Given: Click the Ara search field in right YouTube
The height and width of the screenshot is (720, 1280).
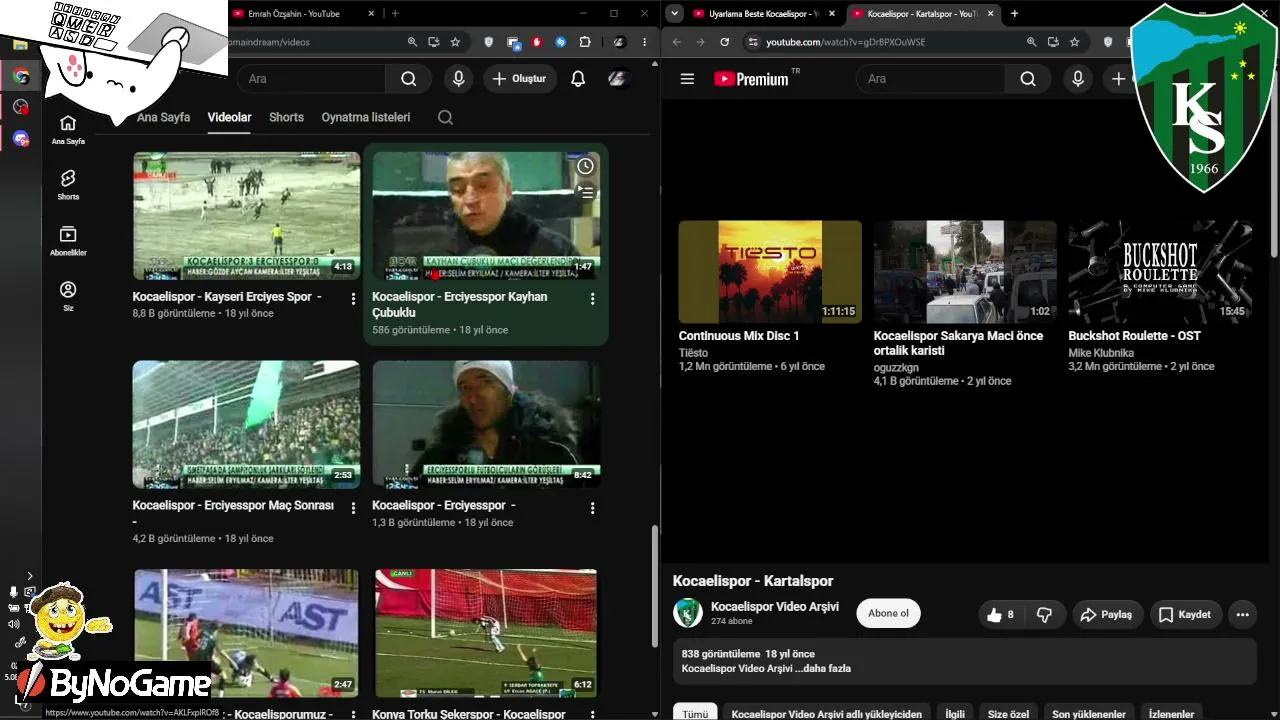Looking at the screenshot, I should tap(930, 79).
